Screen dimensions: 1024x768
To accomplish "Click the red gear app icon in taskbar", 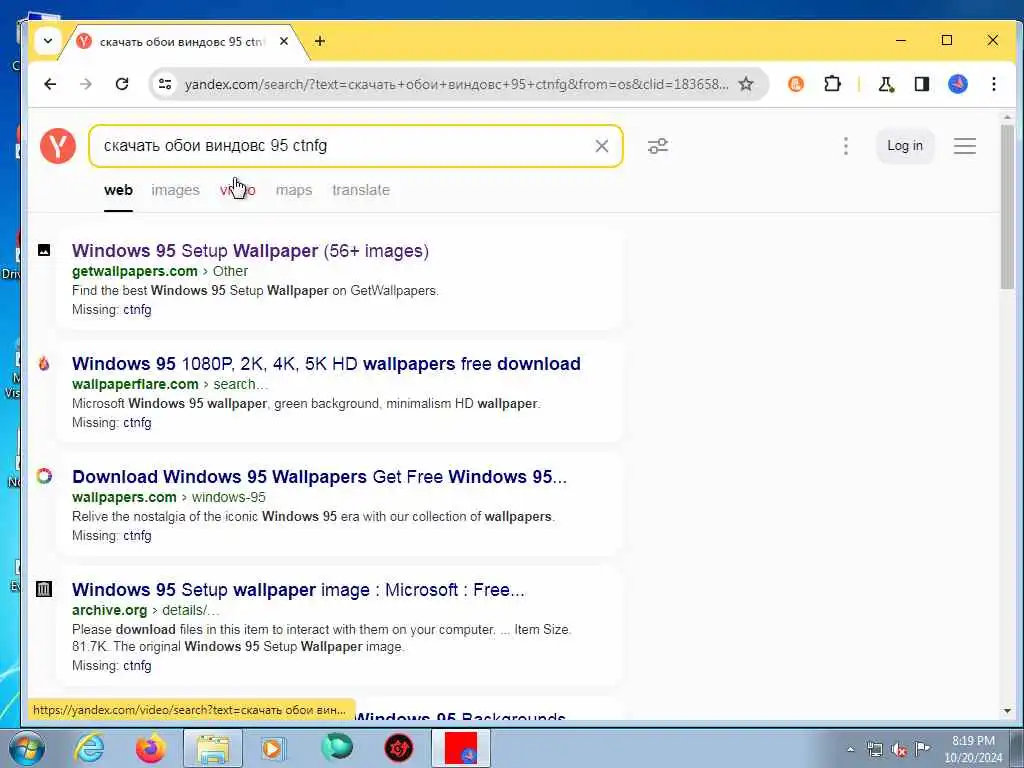I will (x=398, y=748).
